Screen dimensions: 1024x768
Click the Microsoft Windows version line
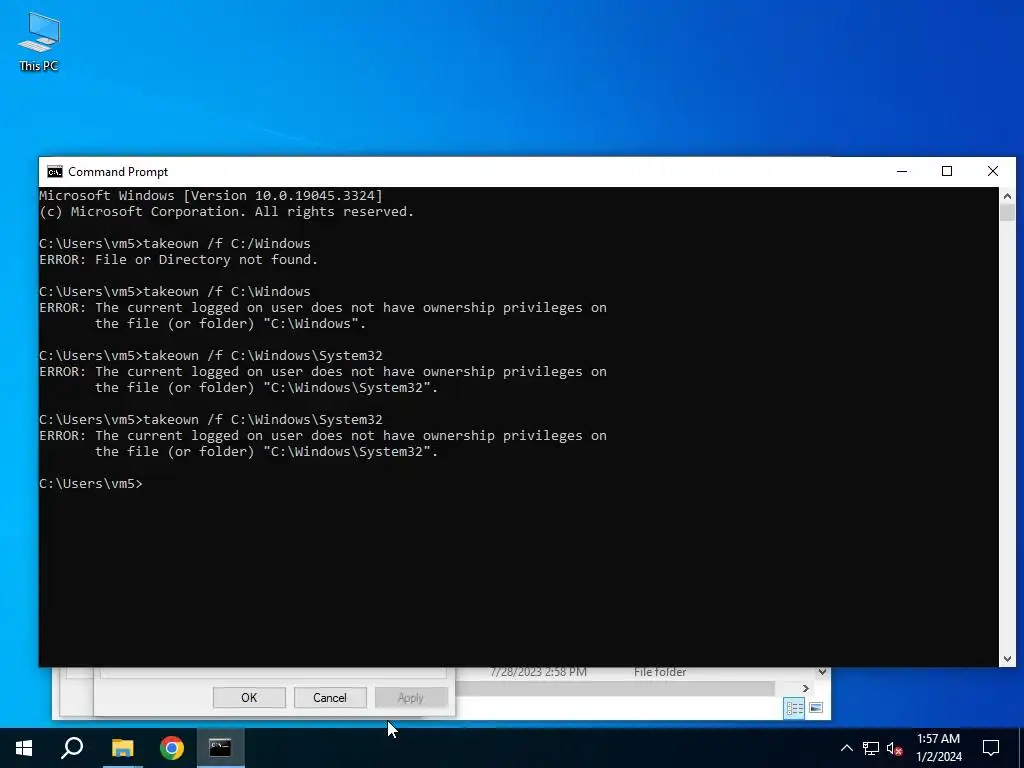[211, 195]
